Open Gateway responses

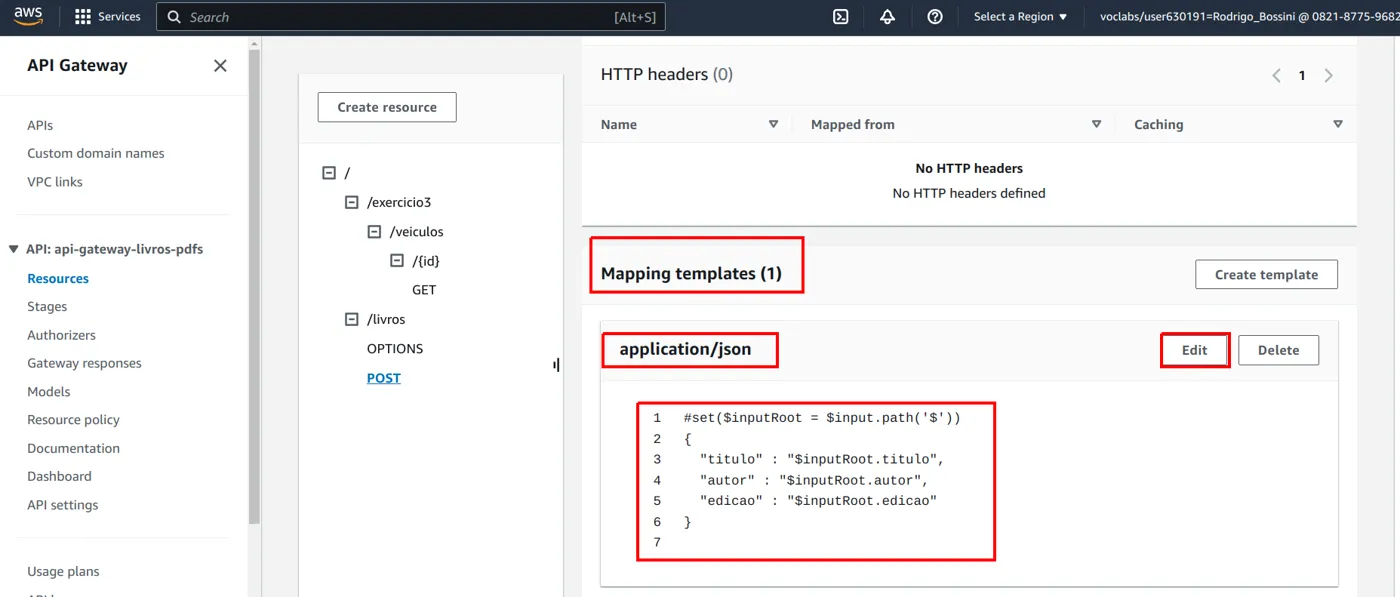pyautogui.click(x=84, y=363)
